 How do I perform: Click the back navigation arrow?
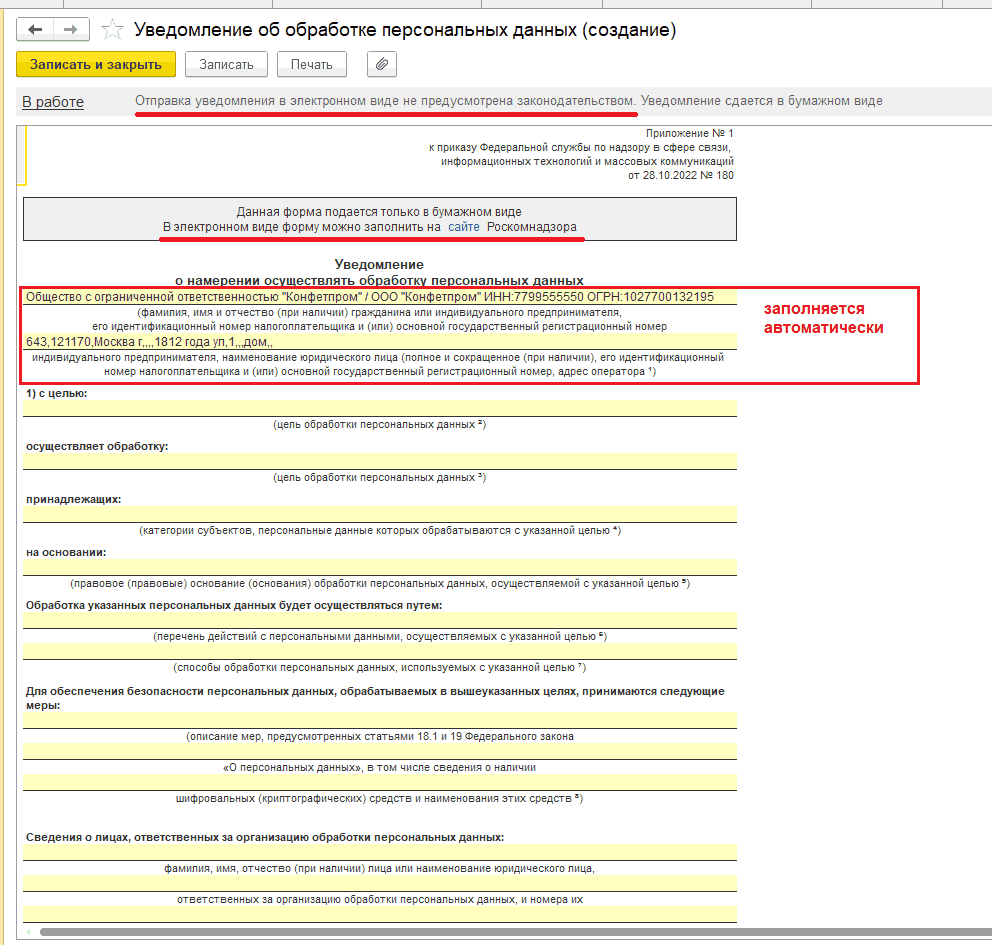35,30
